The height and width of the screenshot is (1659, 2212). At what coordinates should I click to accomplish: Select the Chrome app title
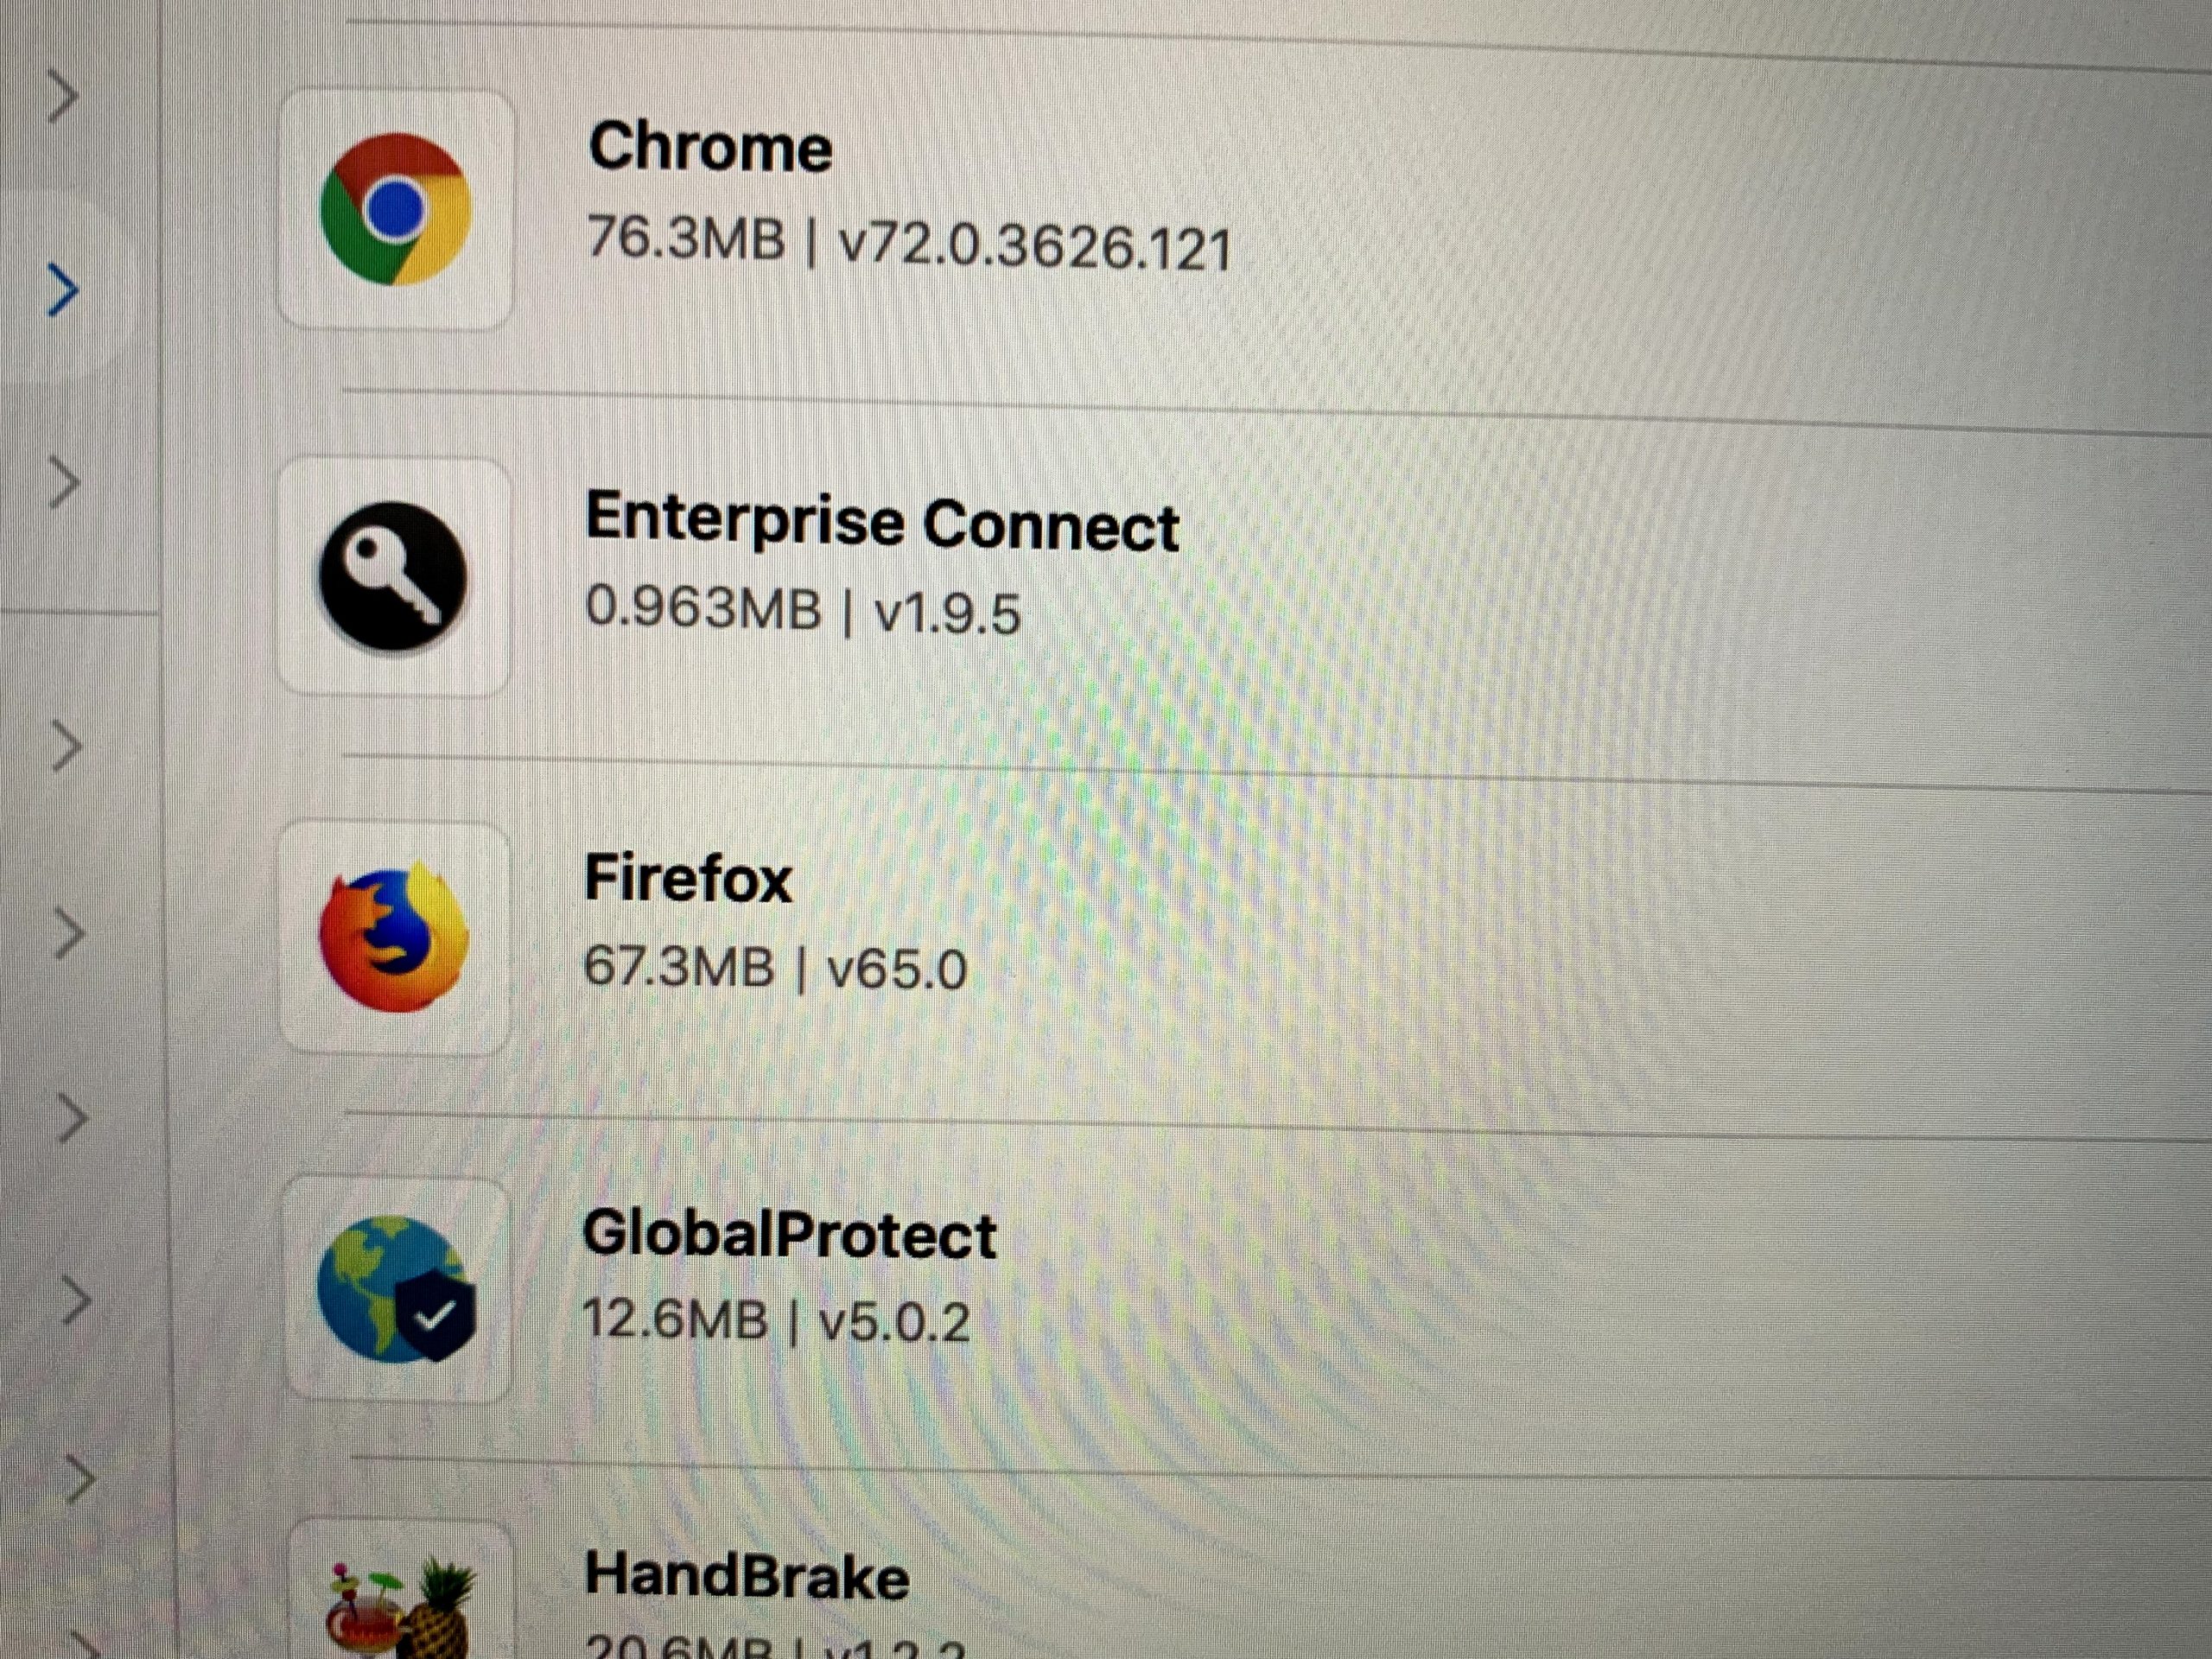pos(710,148)
